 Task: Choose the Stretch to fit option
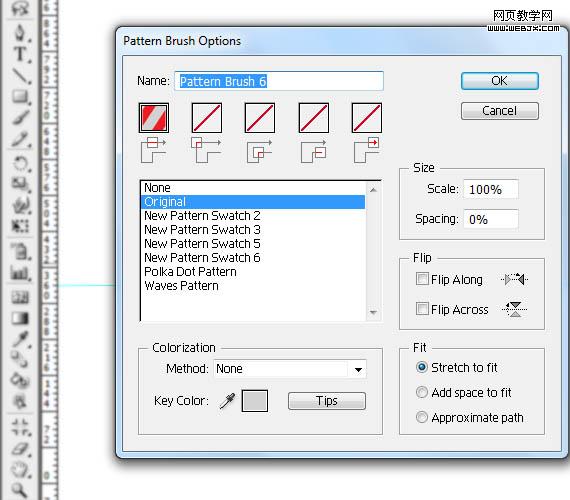tap(422, 367)
